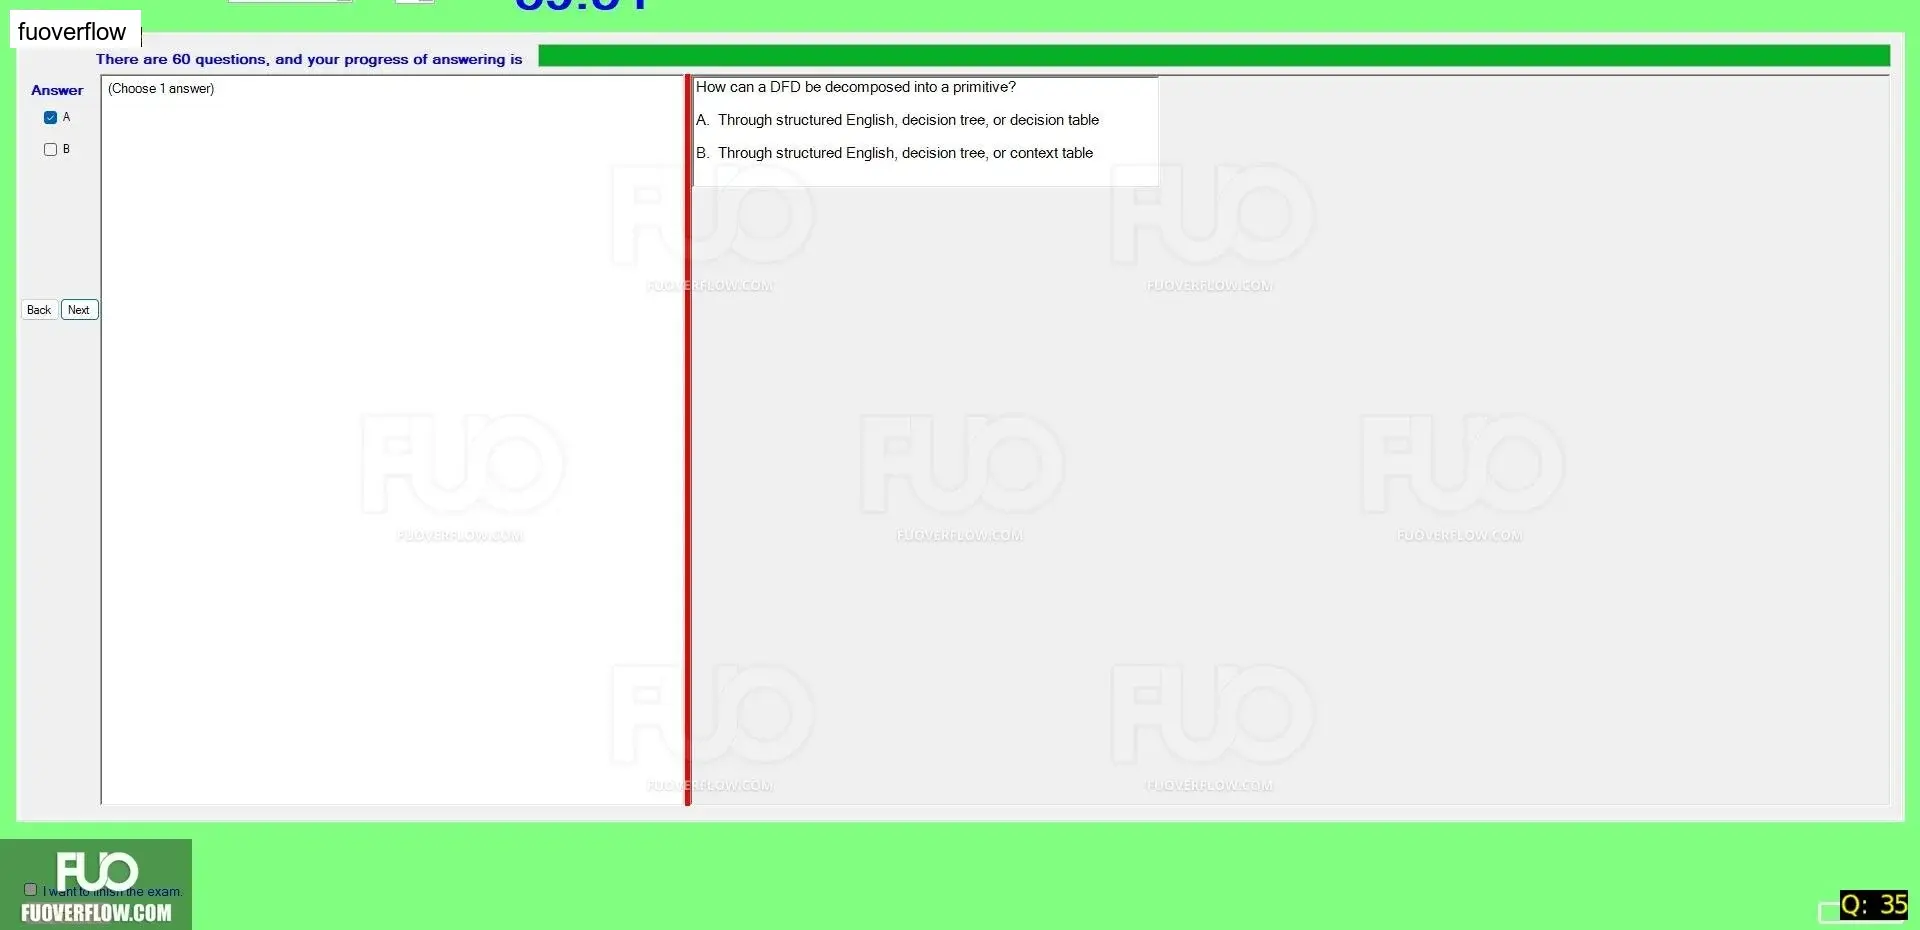Image resolution: width=1920 pixels, height=930 pixels.
Task: Click the FUO fuoverflow.com logo
Action: click(96, 885)
